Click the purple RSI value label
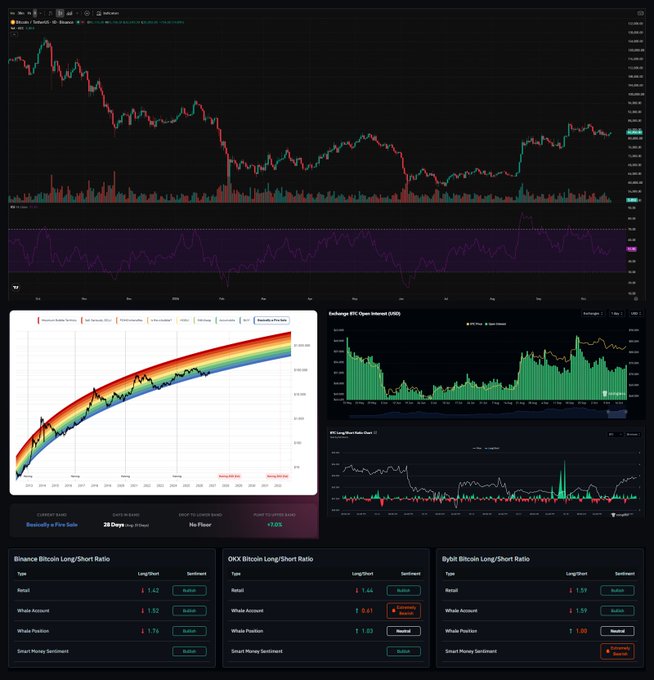Image resolution: width=654 pixels, height=680 pixels. coord(631,249)
